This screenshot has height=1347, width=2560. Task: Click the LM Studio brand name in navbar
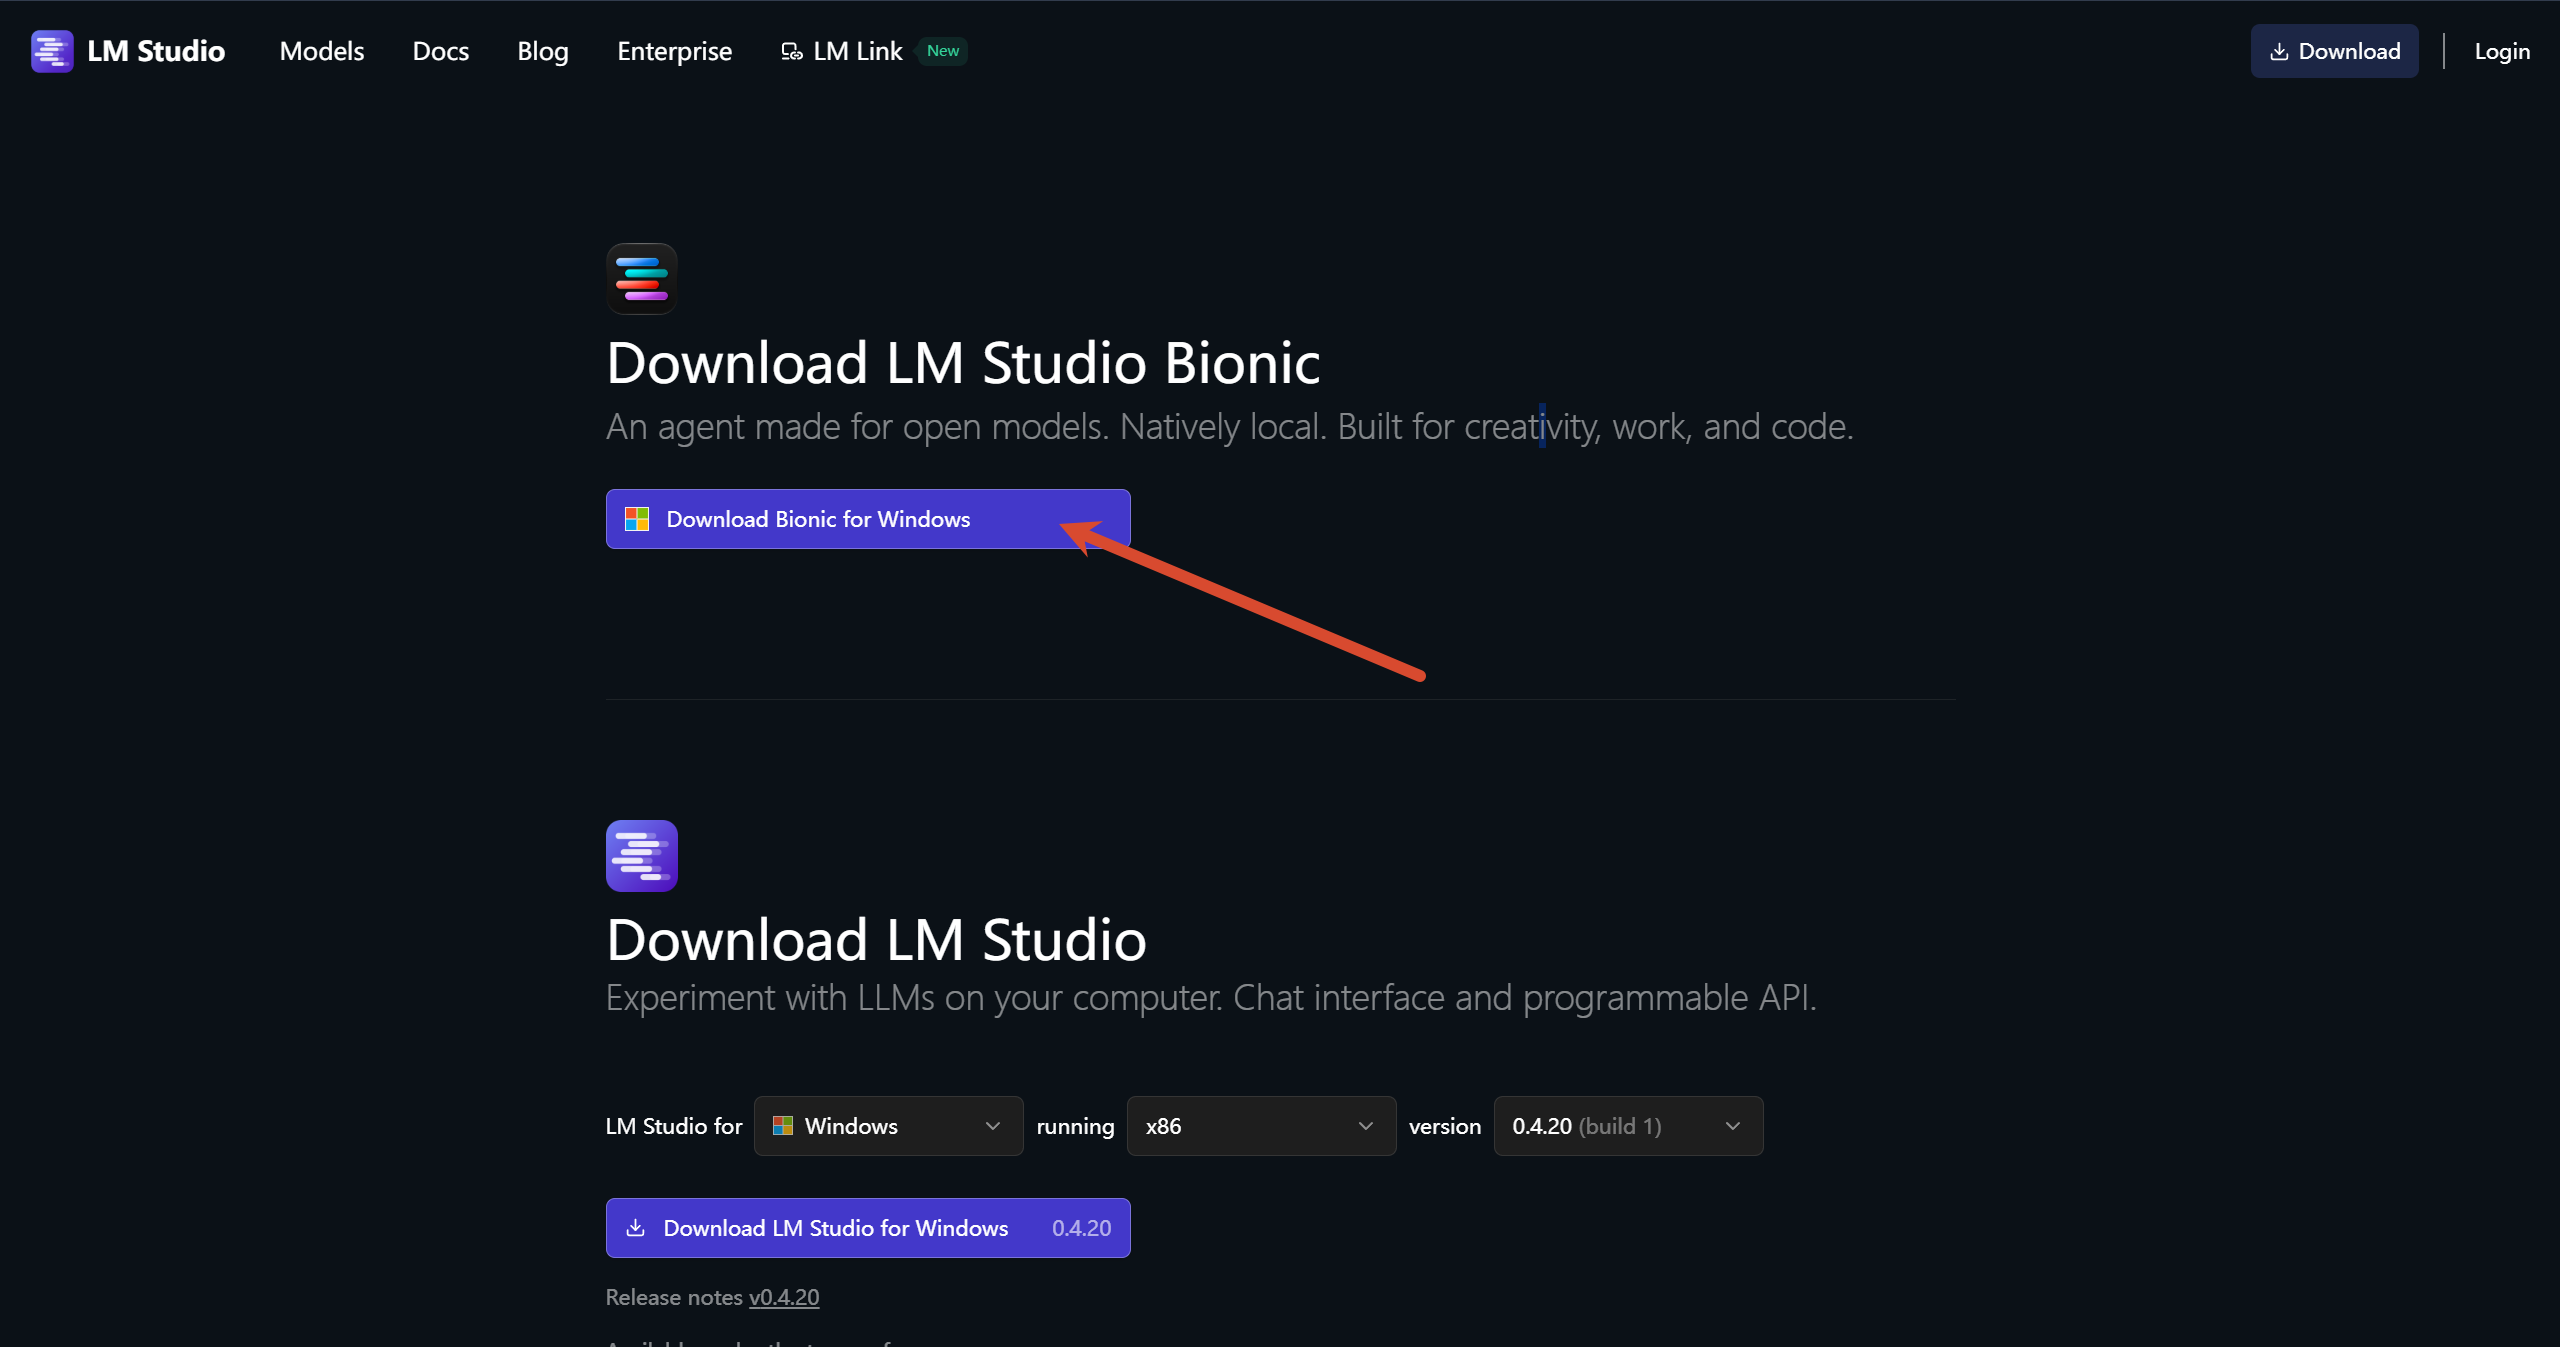pyautogui.click(x=156, y=51)
